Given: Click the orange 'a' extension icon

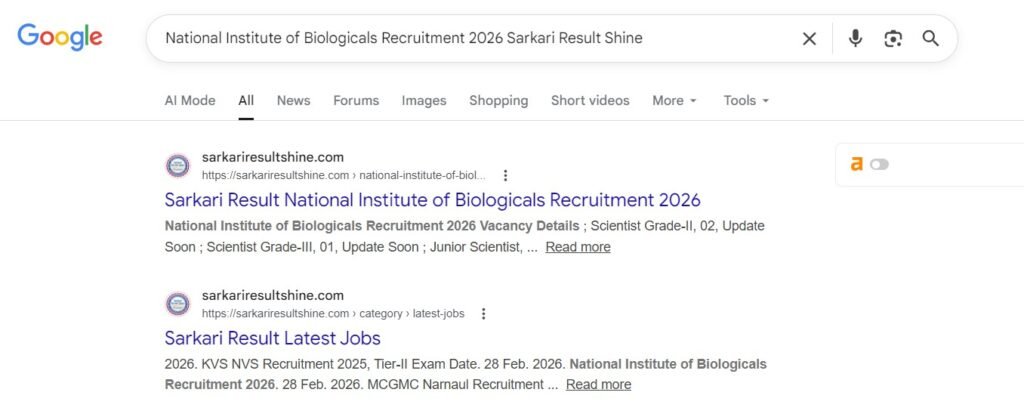Looking at the screenshot, I should pyautogui.click(x=856, y=164).
